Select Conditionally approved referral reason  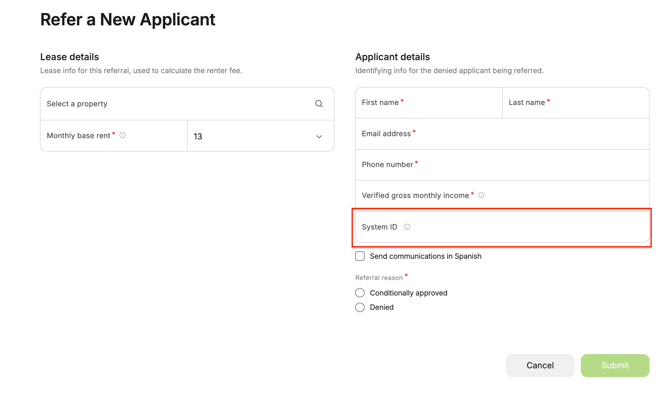pos(360,293)
